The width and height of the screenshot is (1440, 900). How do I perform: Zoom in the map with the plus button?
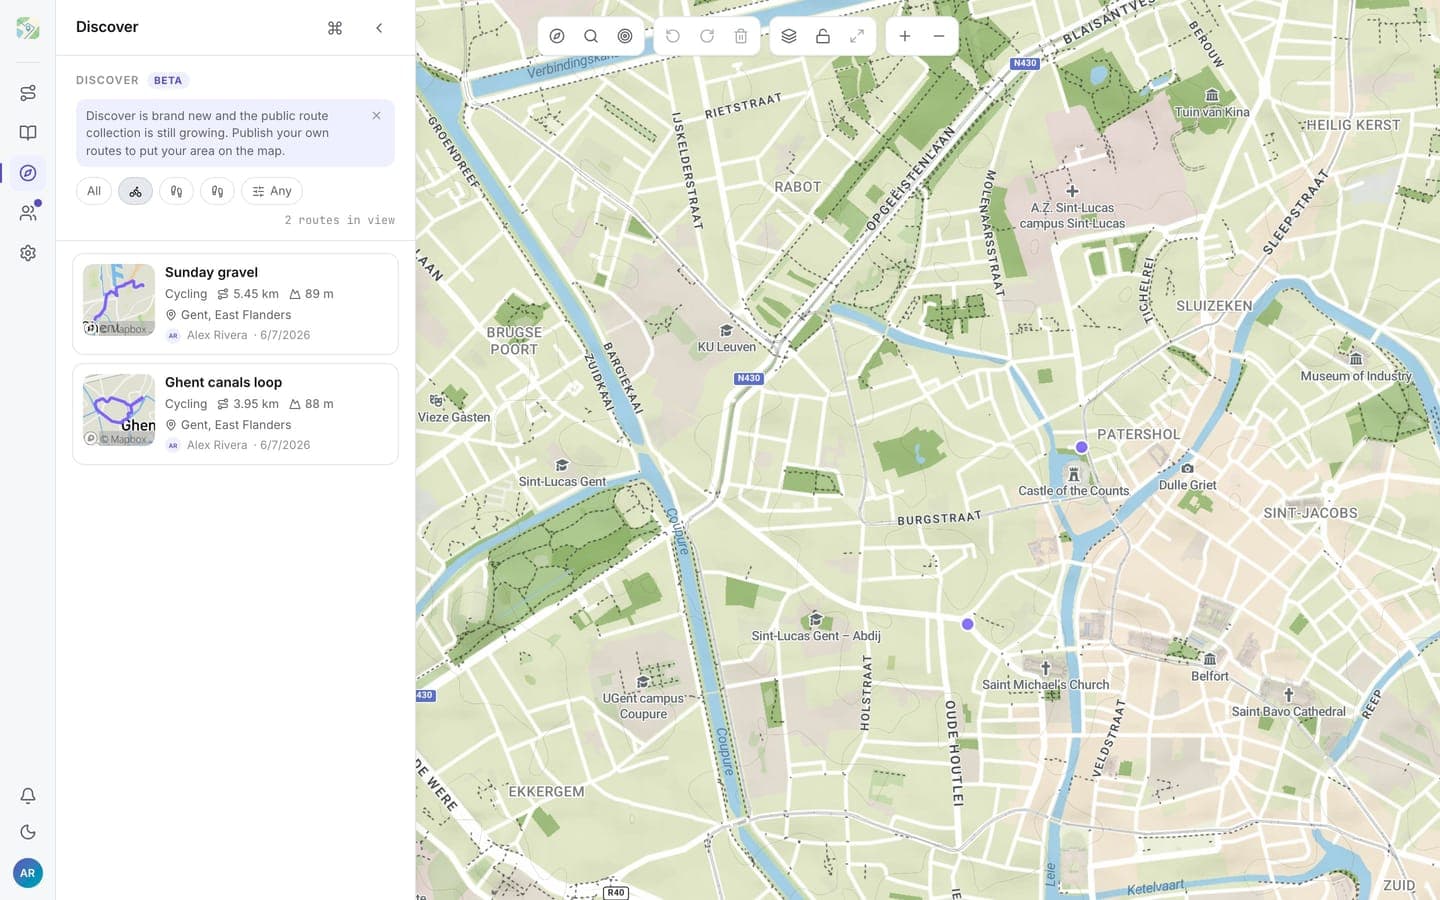point(905,36)
